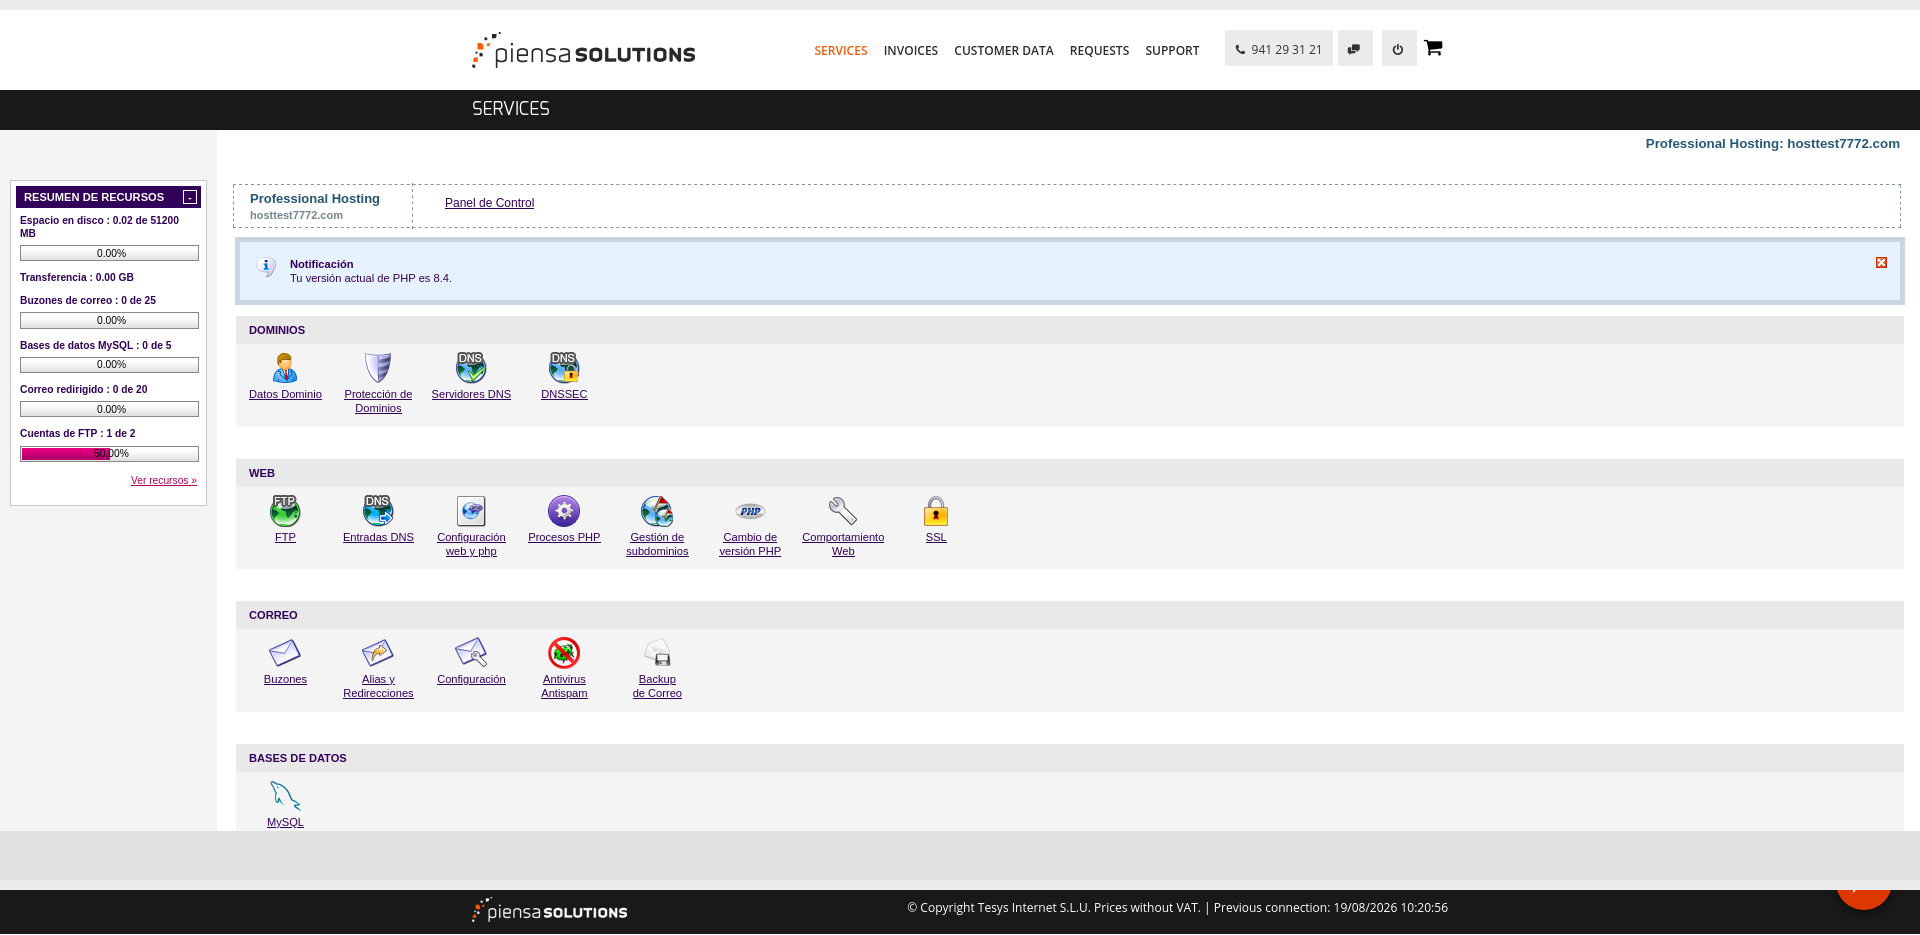Click the Datos Dominio text link
Image resolution: width=1920 pixels, height=935 pixels.
tap(285, 394)
